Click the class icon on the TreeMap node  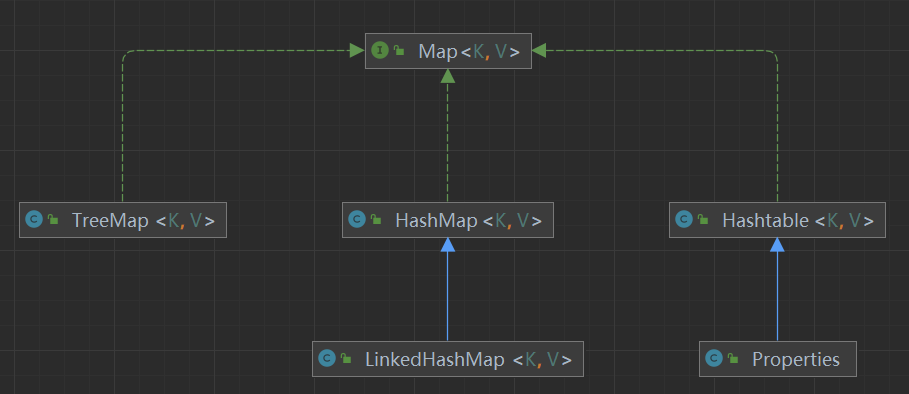point(34,220)
